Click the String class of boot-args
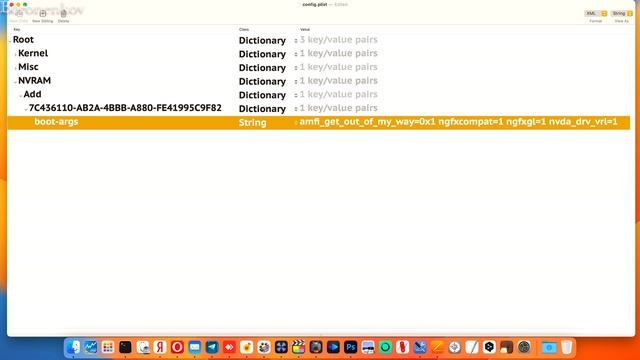The width and height of the screenshot is (640, 360). click(x=252, y=122)
